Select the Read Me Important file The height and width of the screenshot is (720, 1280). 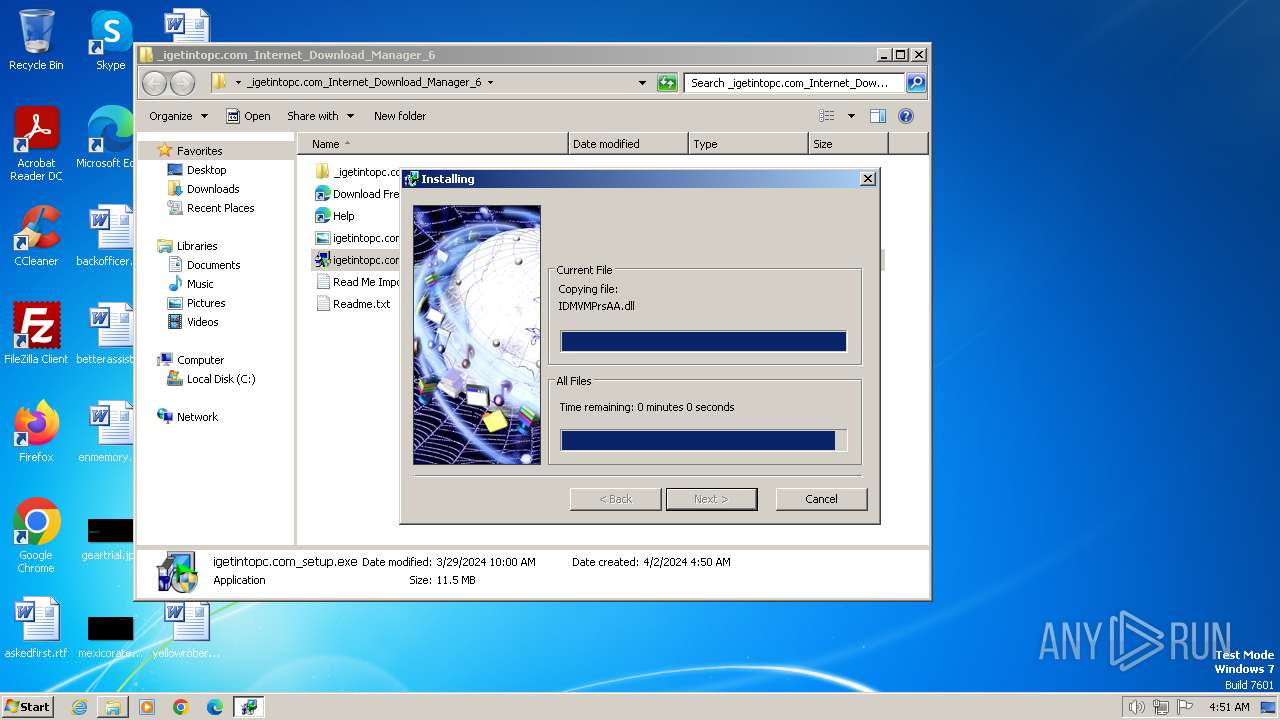pyautogui.click(x=357, y=282)
